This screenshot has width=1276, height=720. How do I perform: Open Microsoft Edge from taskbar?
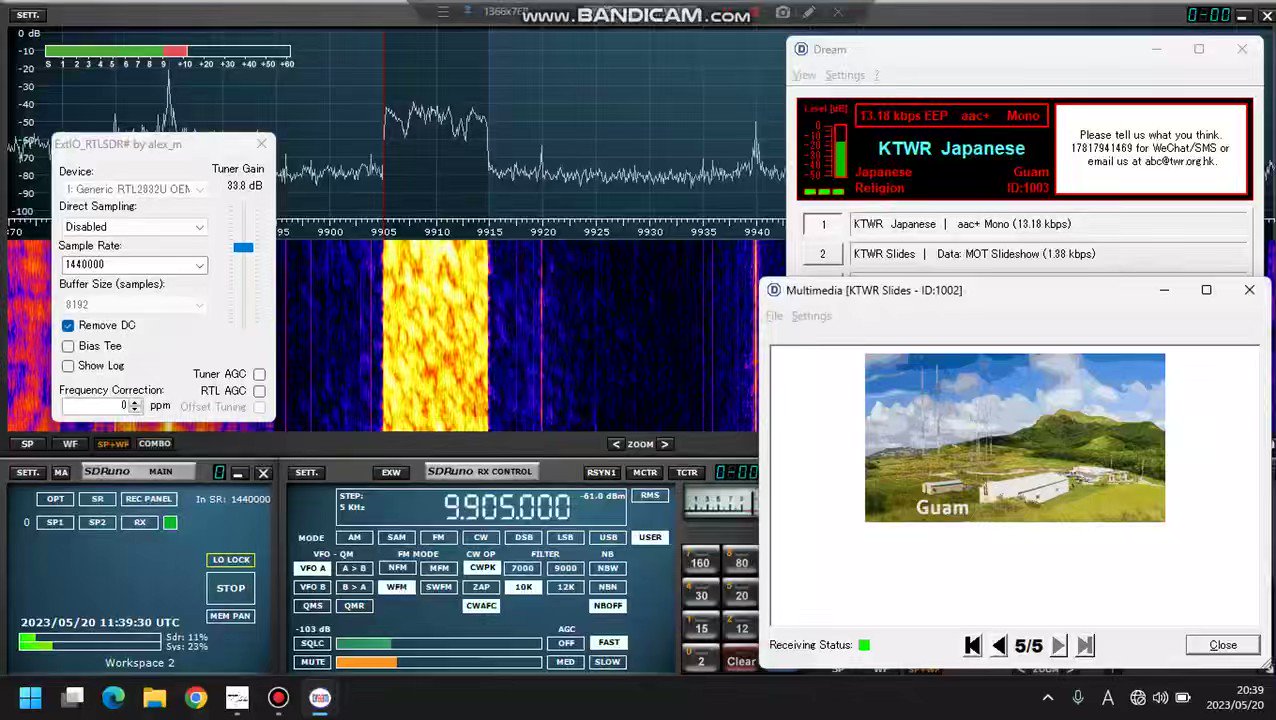pos(113,697)
